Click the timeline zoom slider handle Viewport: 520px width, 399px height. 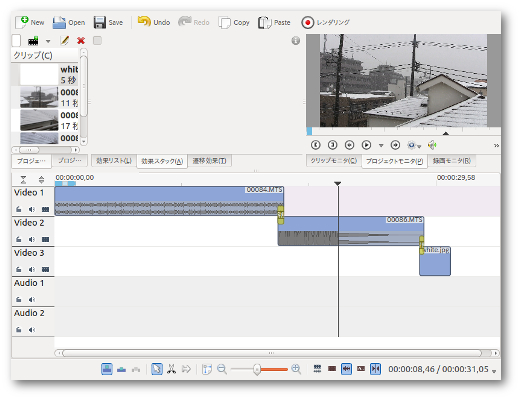(256, 369)
